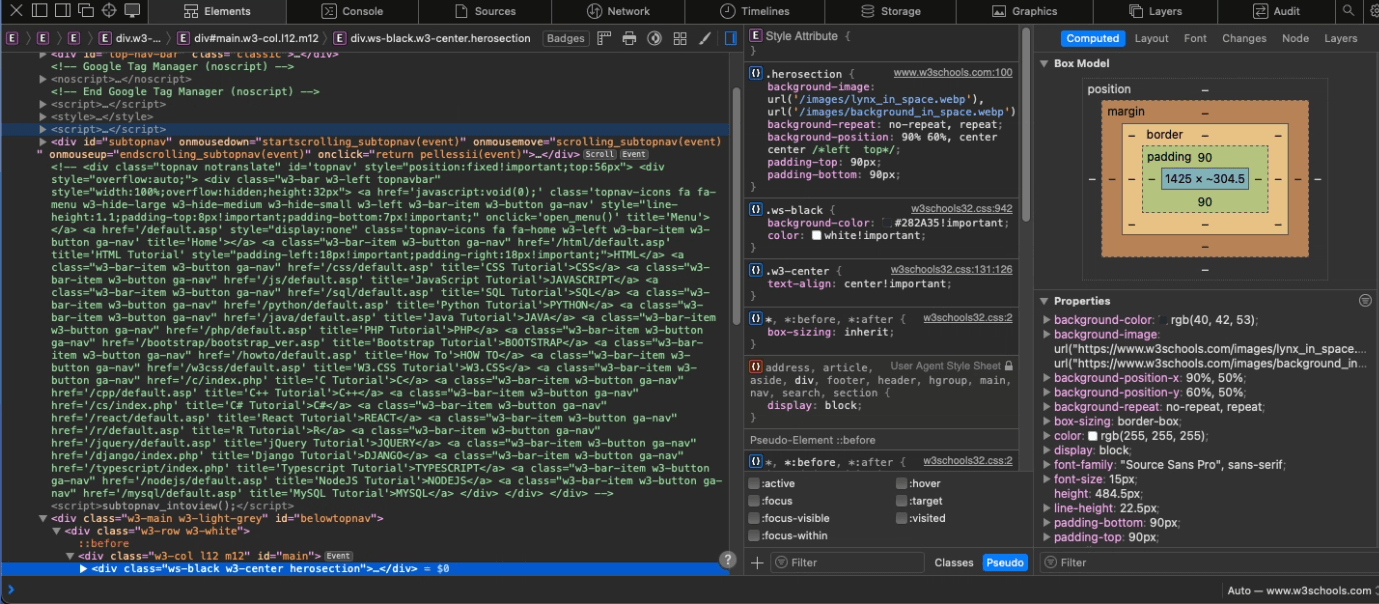The image size is (1379, 604).
Task: Click the print styles printer icon
Action: coord(629,39)
